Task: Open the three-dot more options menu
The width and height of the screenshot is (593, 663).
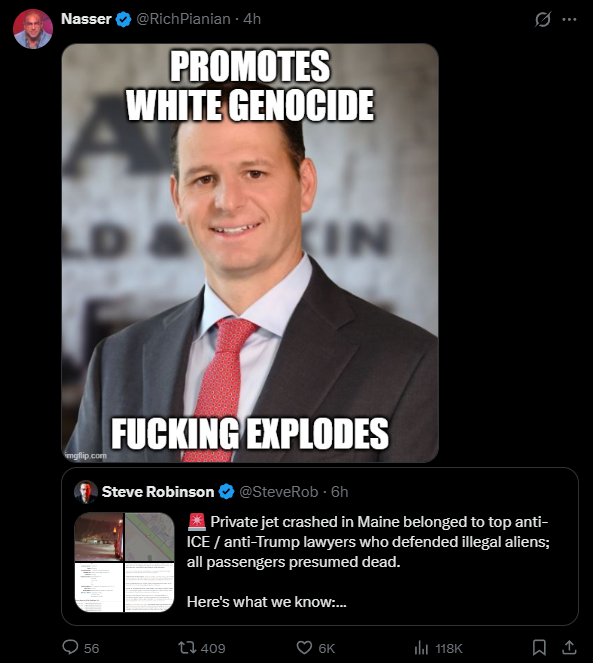Action: (569, 19)
